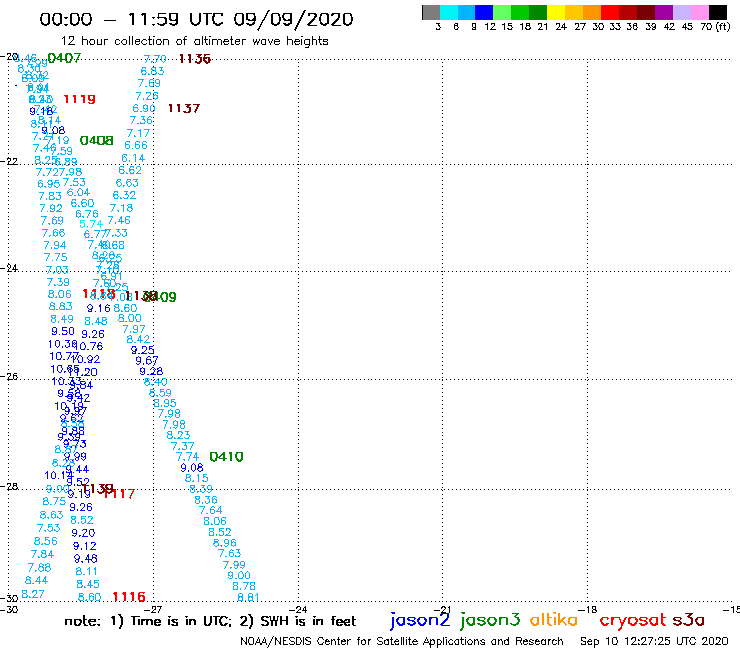The height and width of the screenshot is (650, 740).
Task: Click the wave height value 7.84
Action: (42, 554)
